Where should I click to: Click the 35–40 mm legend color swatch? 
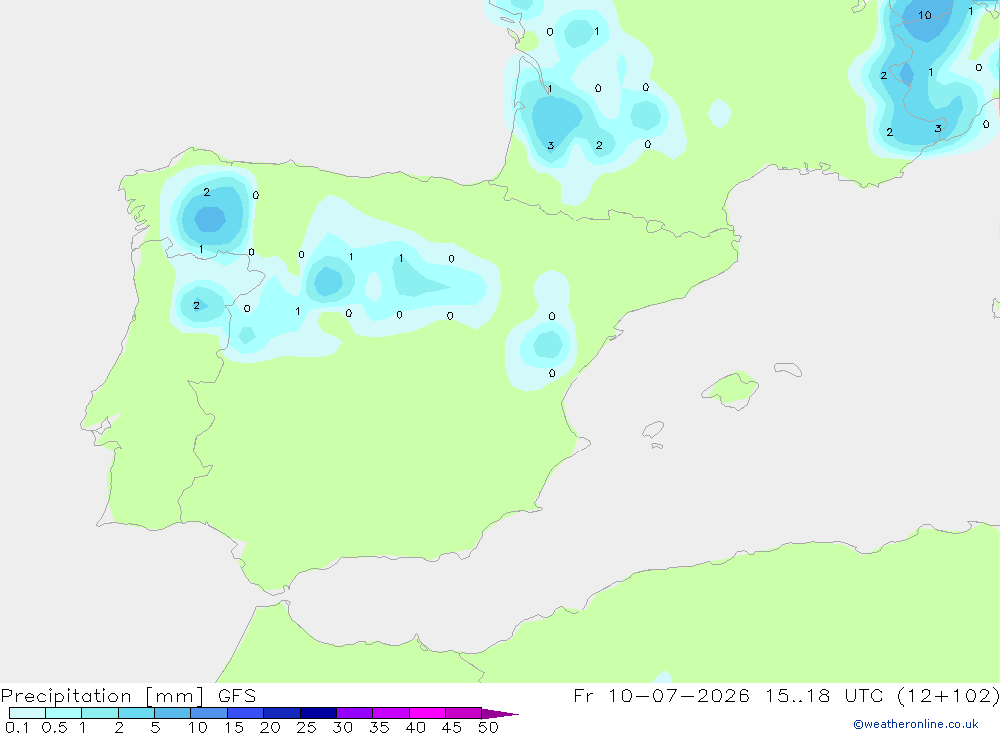pos(391,713)
